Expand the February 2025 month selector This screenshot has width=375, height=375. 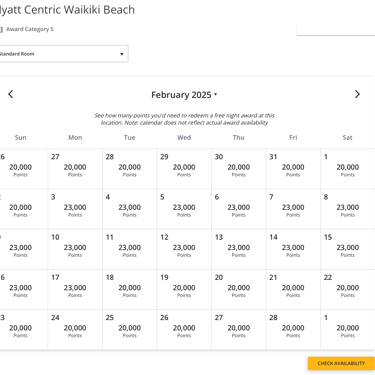[184, 95]
